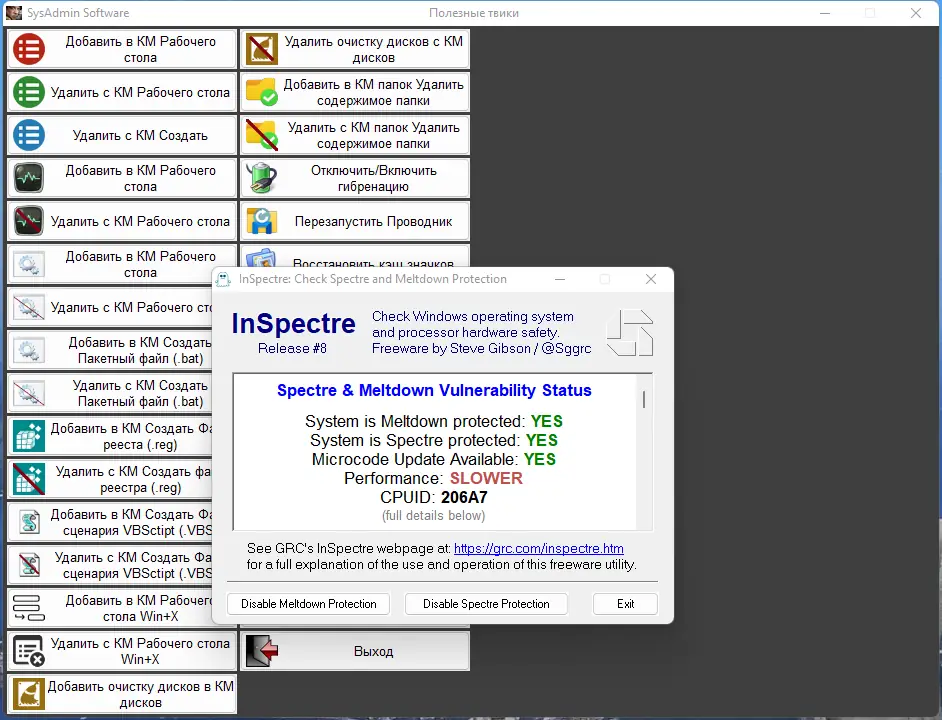
Task: Click Удалить очистку дисков с КМ дисков text
Action: (373, 49)
